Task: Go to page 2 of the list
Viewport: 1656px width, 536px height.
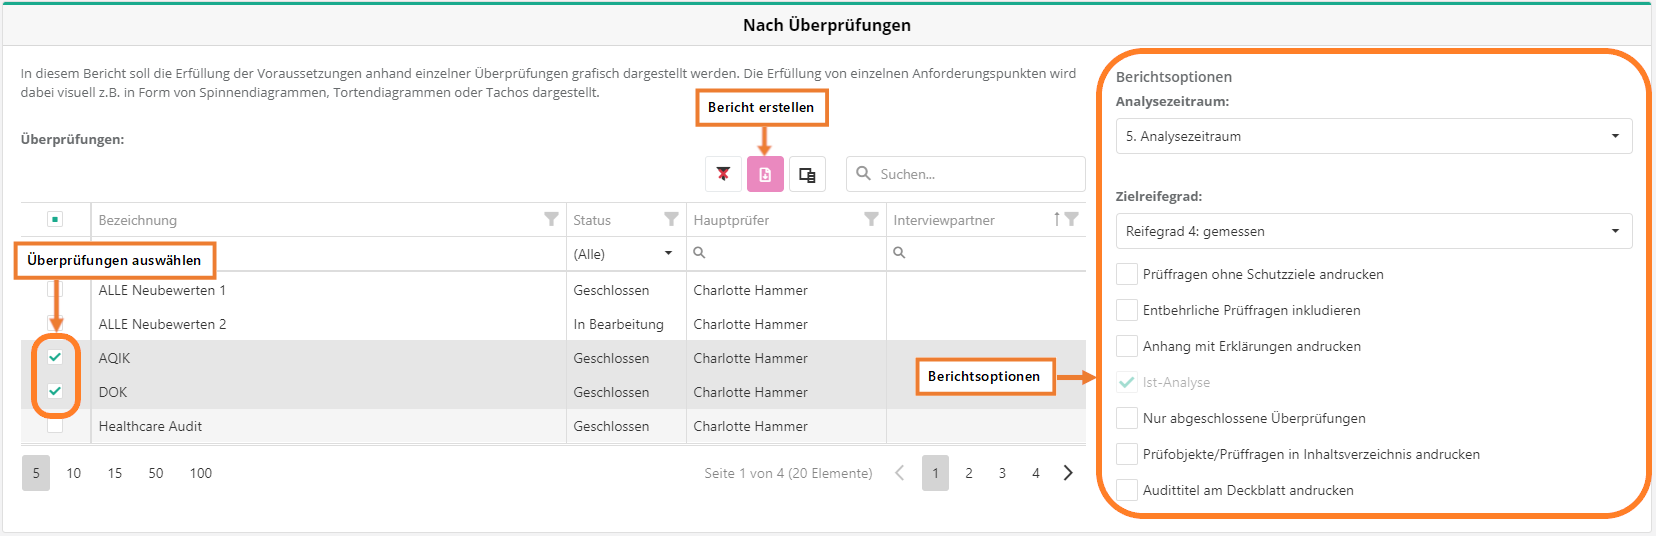Action: pyautogui.click(x=969, y=473)
